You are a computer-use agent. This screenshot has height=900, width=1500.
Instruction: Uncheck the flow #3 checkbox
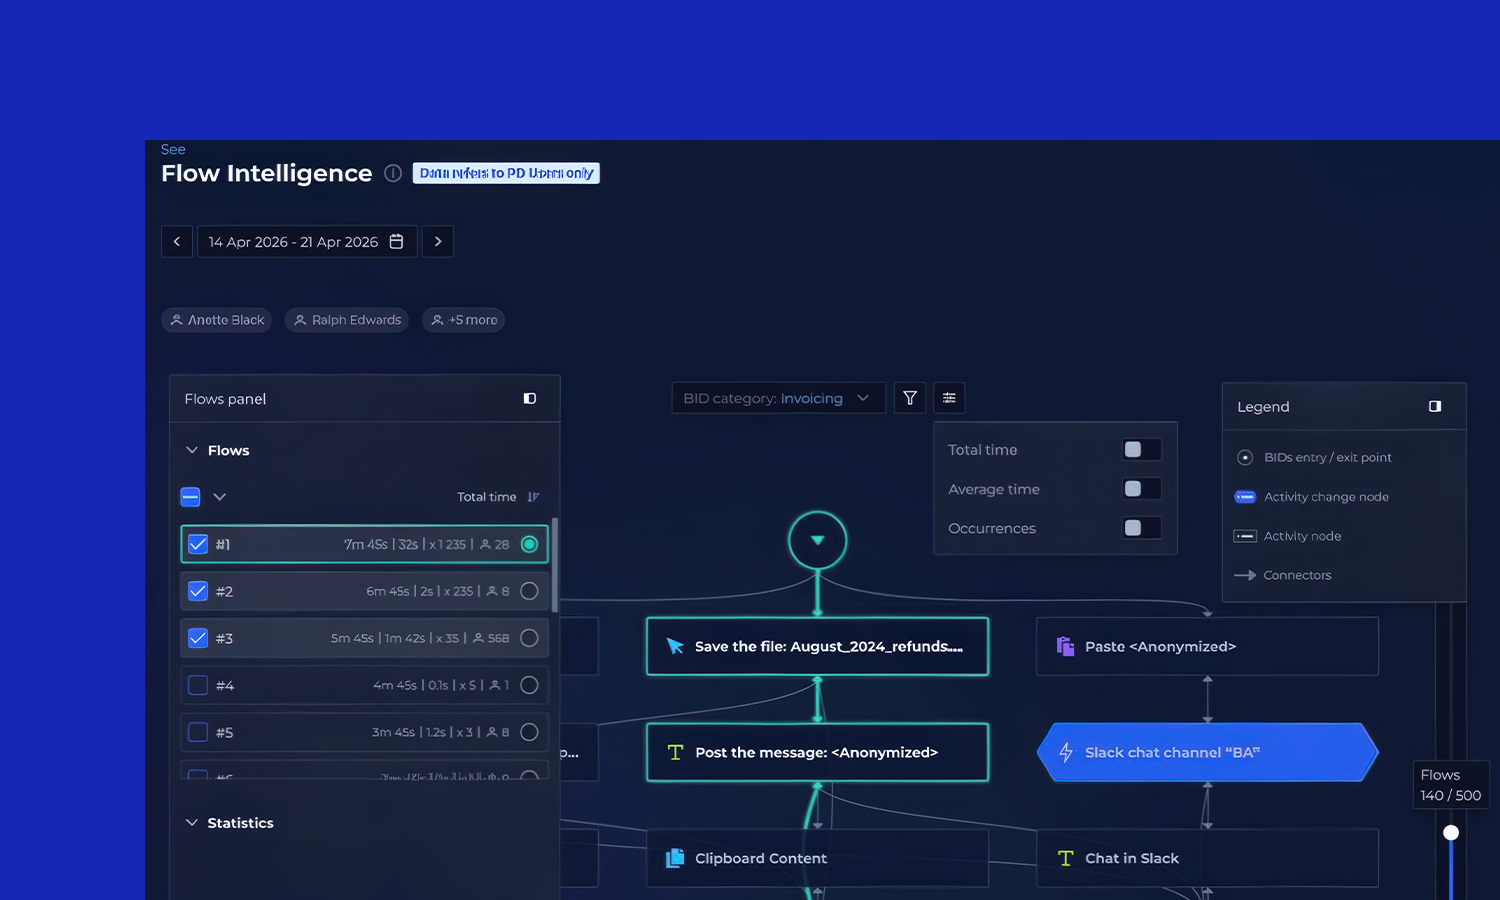(198, 638)
